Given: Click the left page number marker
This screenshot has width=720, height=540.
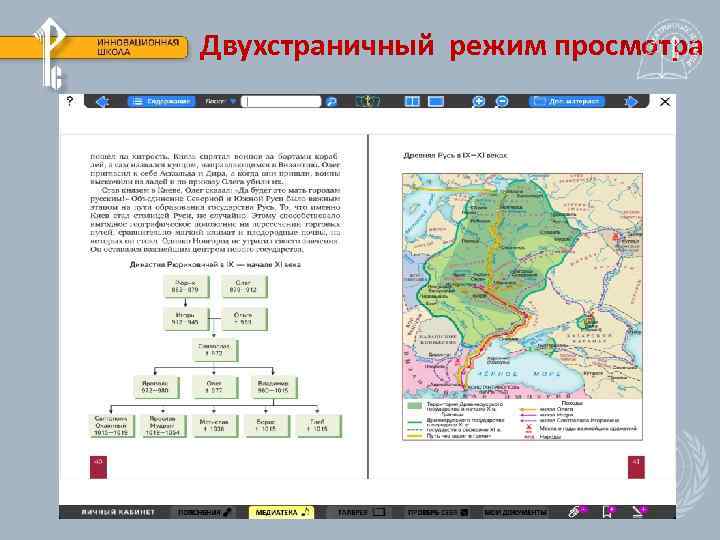Looking at the screenshot, I should coord(98,467).
